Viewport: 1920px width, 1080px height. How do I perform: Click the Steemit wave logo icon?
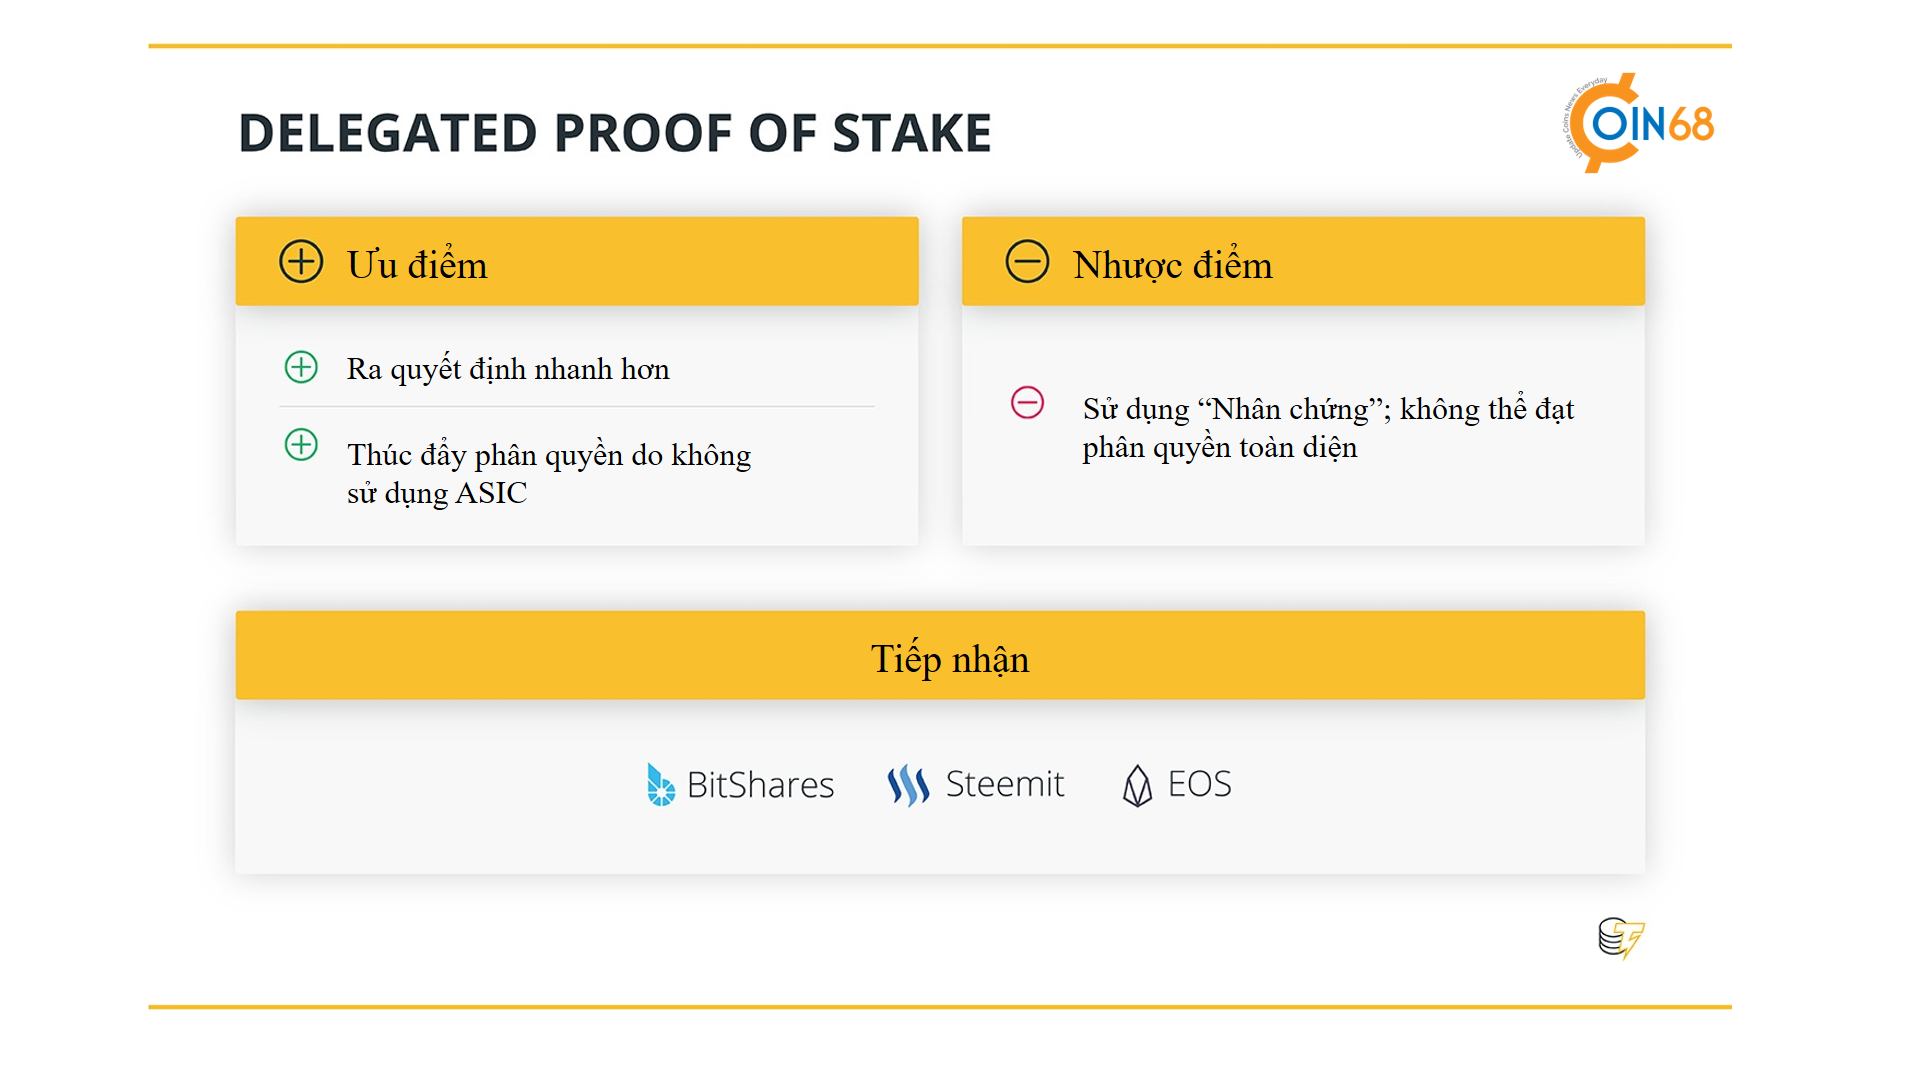click(908, 785)
